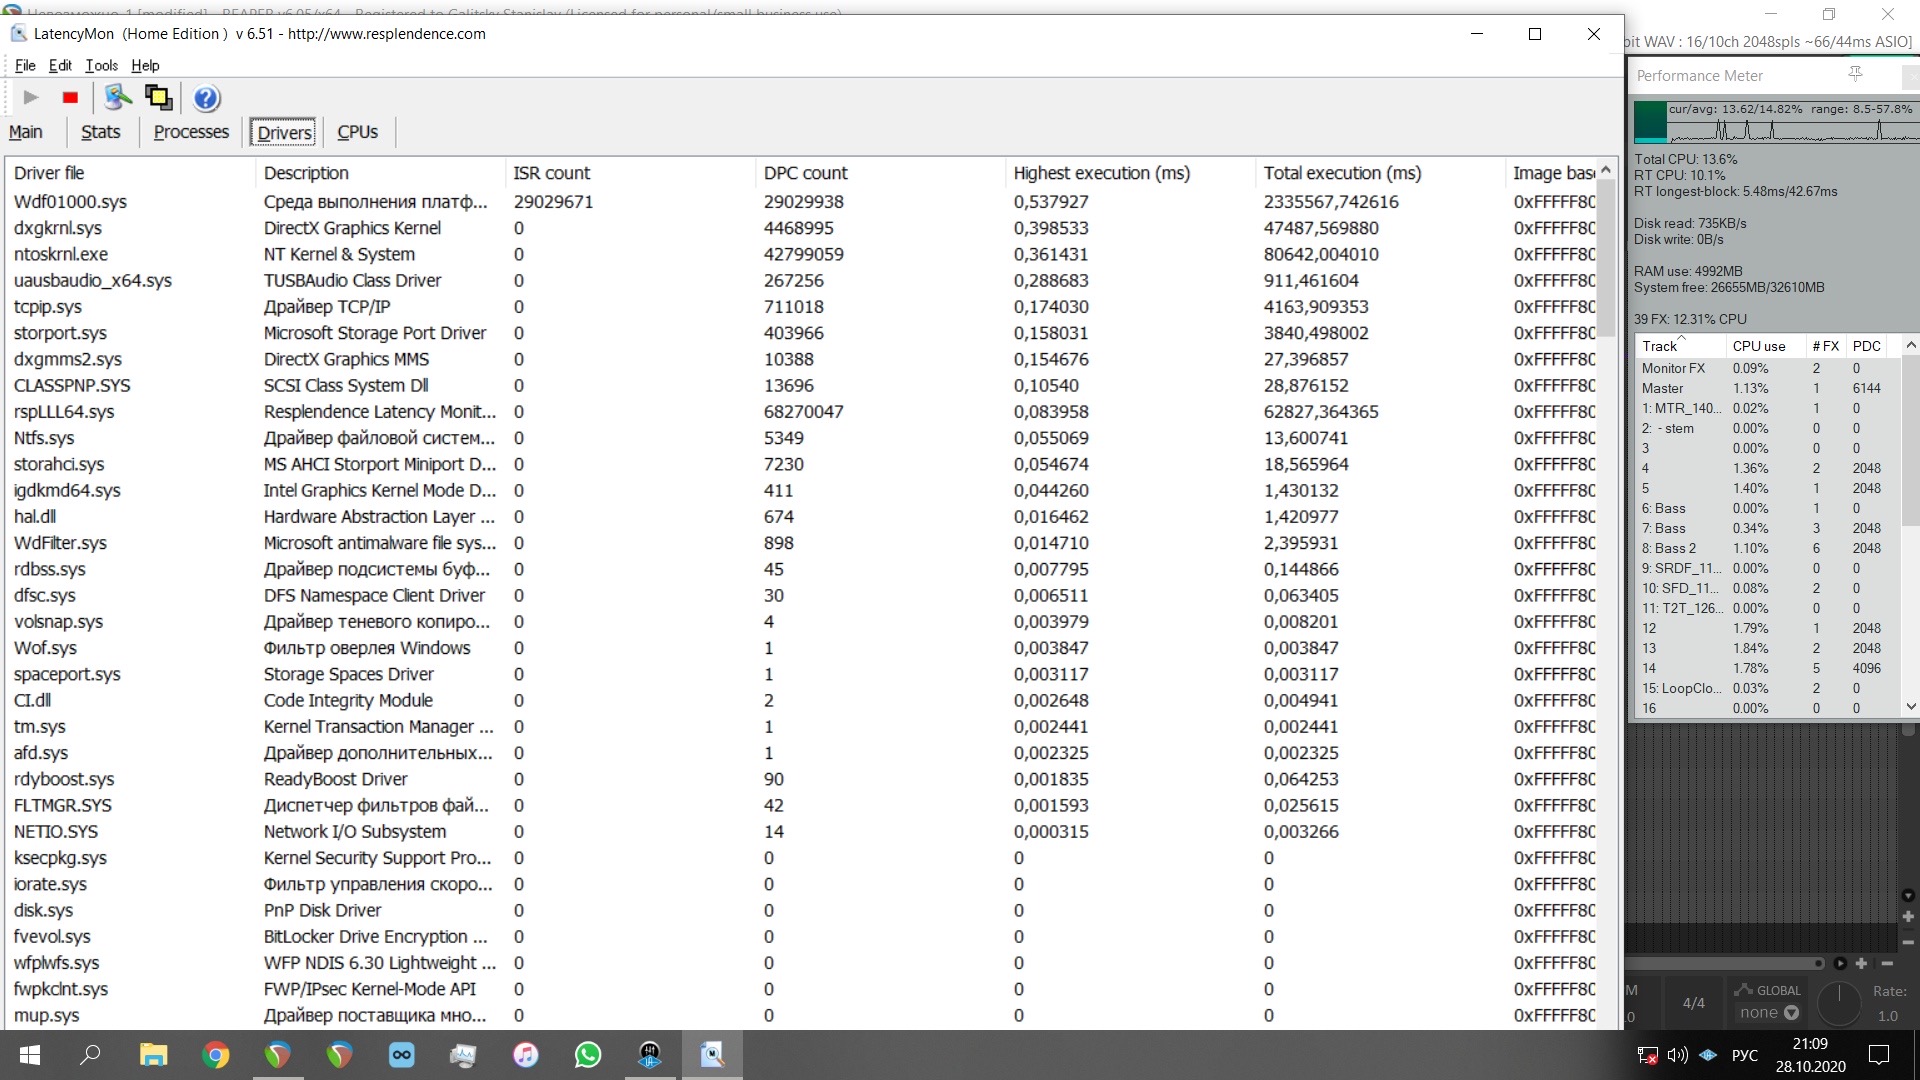Adjust the playback Rate knob
This screenshot has height=1080, width=1920.
[x=1838, y=1003]
